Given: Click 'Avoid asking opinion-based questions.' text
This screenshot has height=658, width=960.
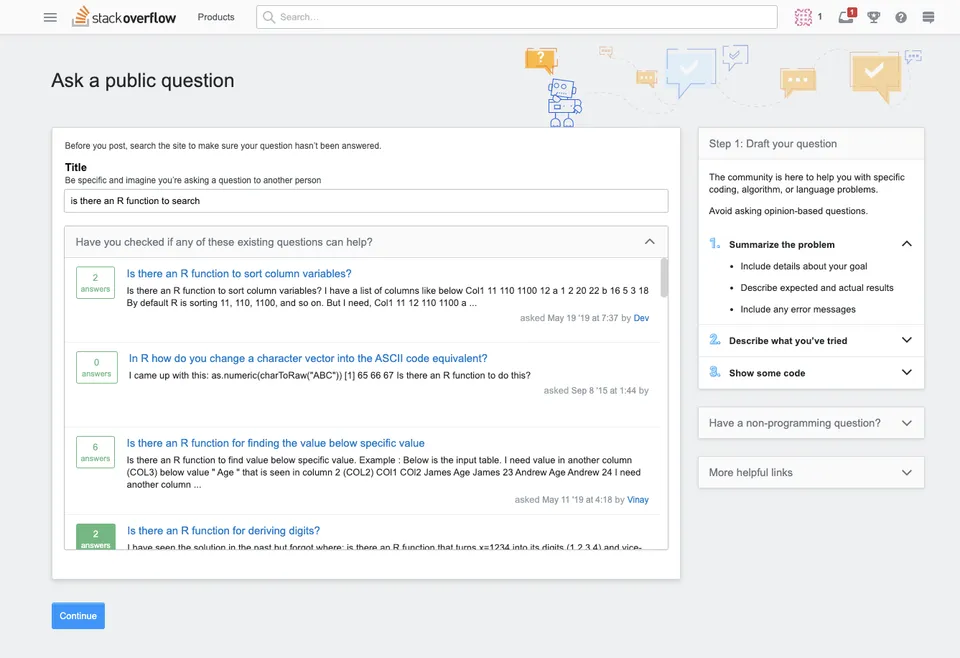Looking at the screenshot, I should (x=788, y=211).
